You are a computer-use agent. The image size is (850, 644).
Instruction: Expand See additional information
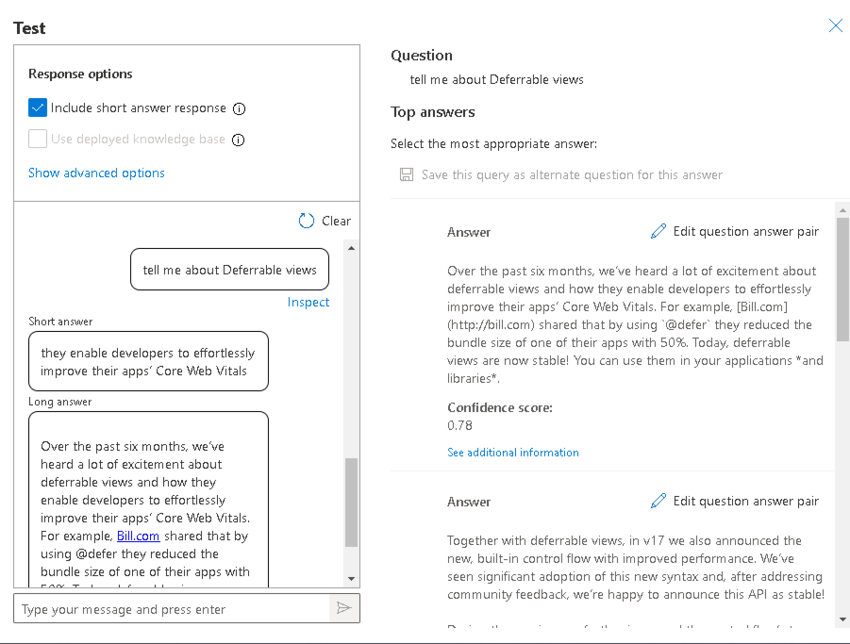pos(513,452)
